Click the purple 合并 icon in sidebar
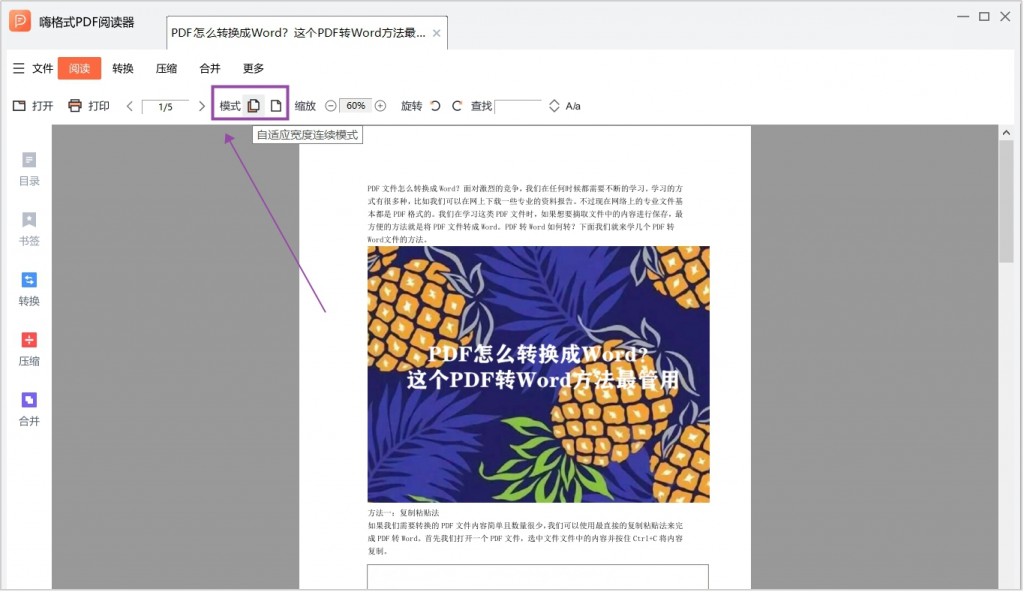The height and width of the screenshot is (592, 1024). (x=29, y=400)
